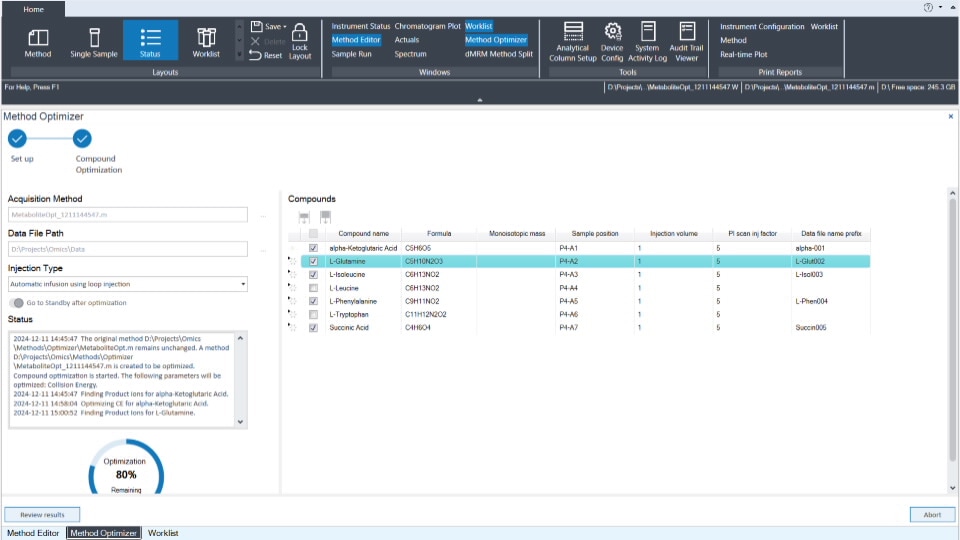Viewport: 960px width, 540px height.
Task: Click the Review results button
Action: click(x=42, y=515)
